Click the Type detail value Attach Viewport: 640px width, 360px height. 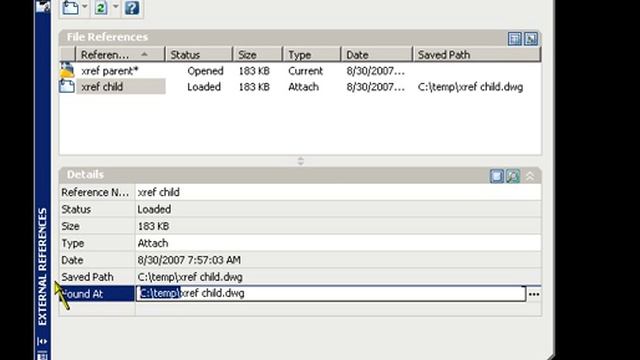[x=153, y=243]
